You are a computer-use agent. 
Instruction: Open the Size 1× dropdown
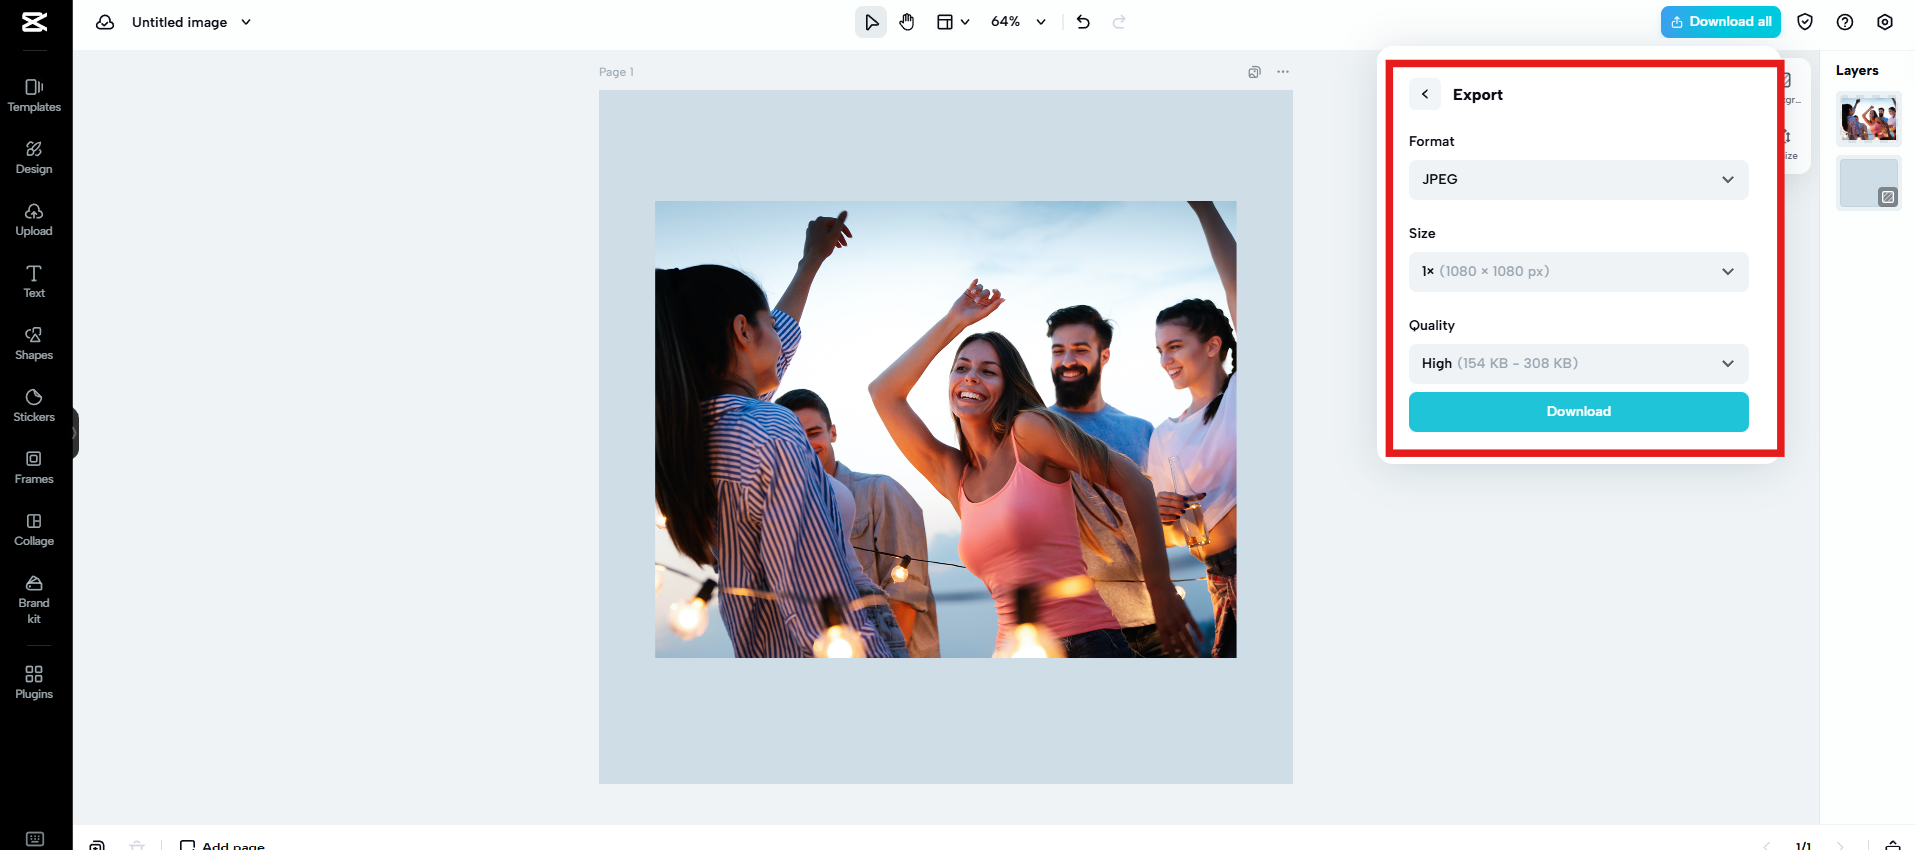pos(1578,272)
